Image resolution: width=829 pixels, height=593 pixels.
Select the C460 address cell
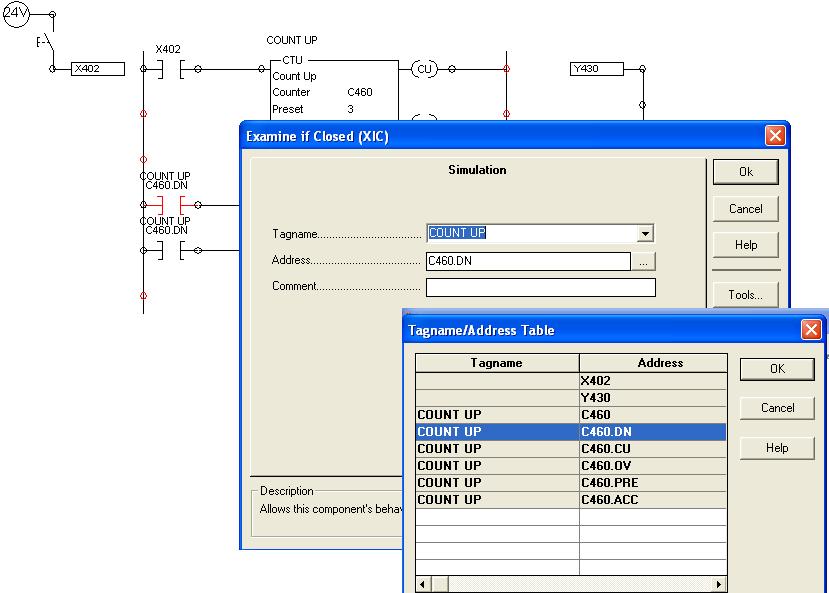(652, 415)
